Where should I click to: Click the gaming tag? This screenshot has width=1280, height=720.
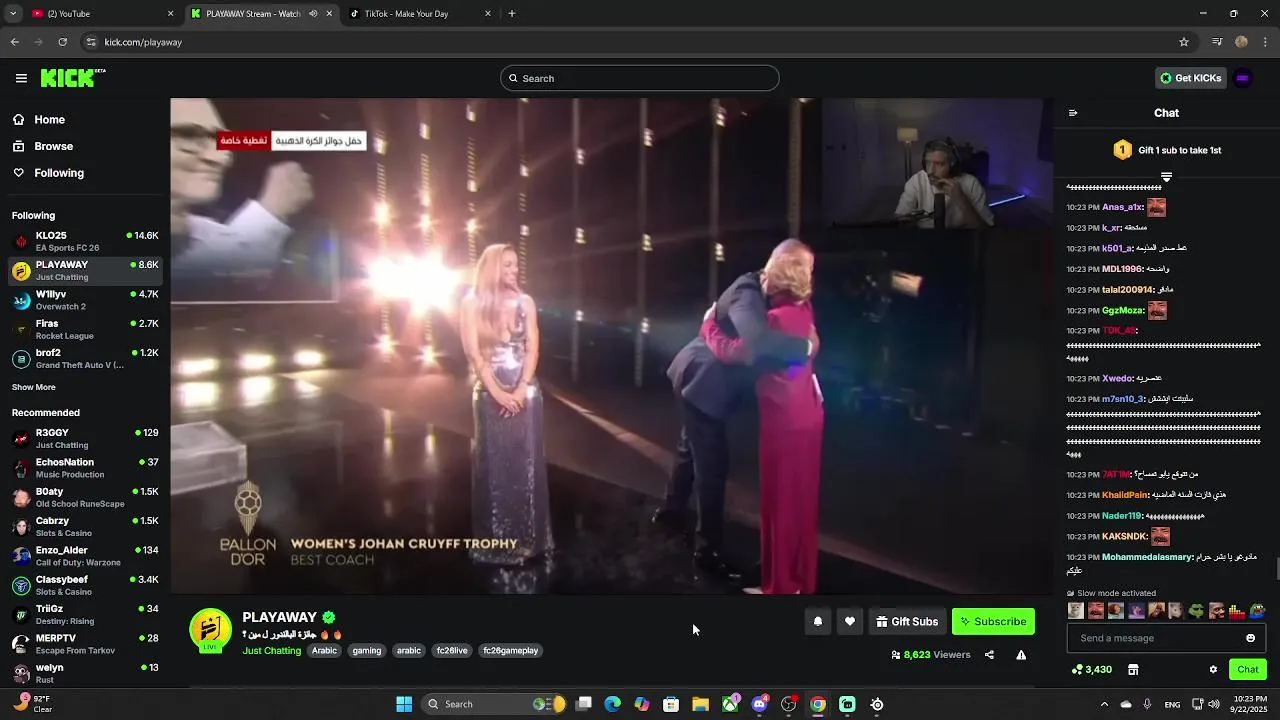coord(367,651)
